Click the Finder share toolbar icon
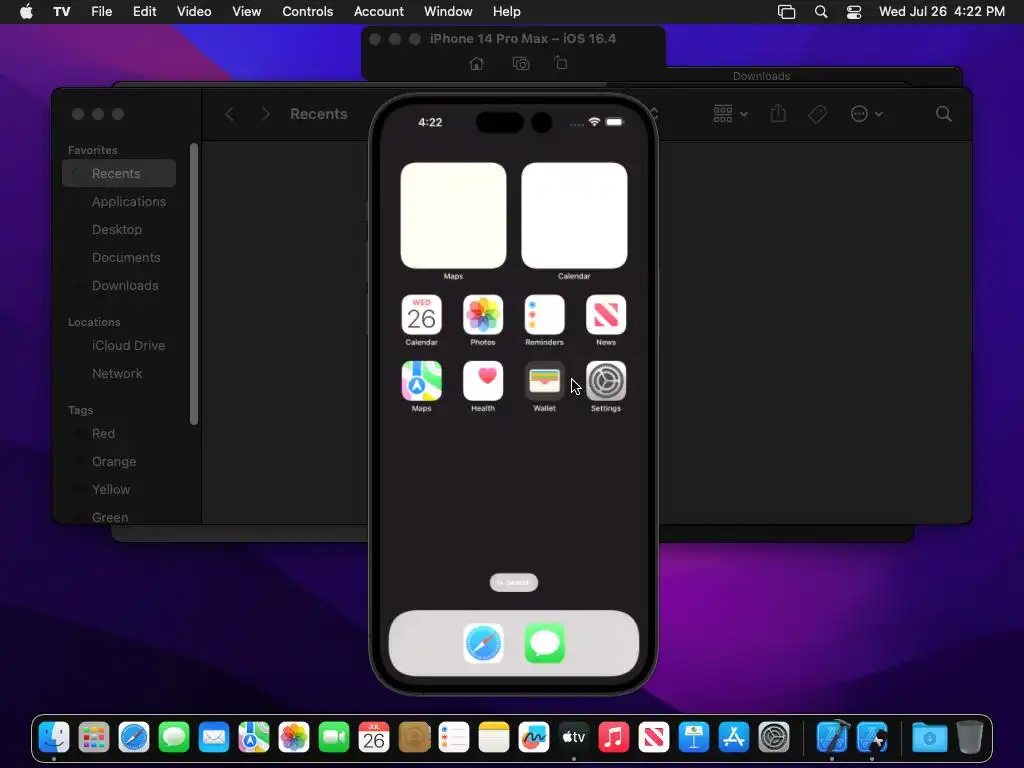1024x768 pixels. point(778,114)
